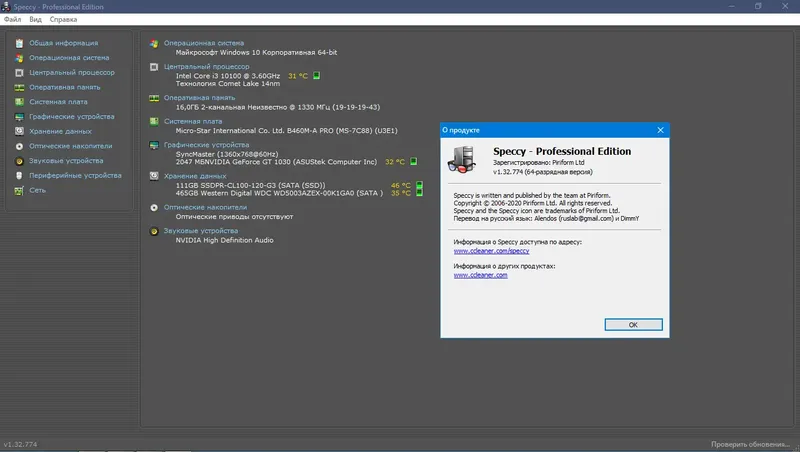Click the Оперативная память sidebar RAM icon

coord(19,87)
